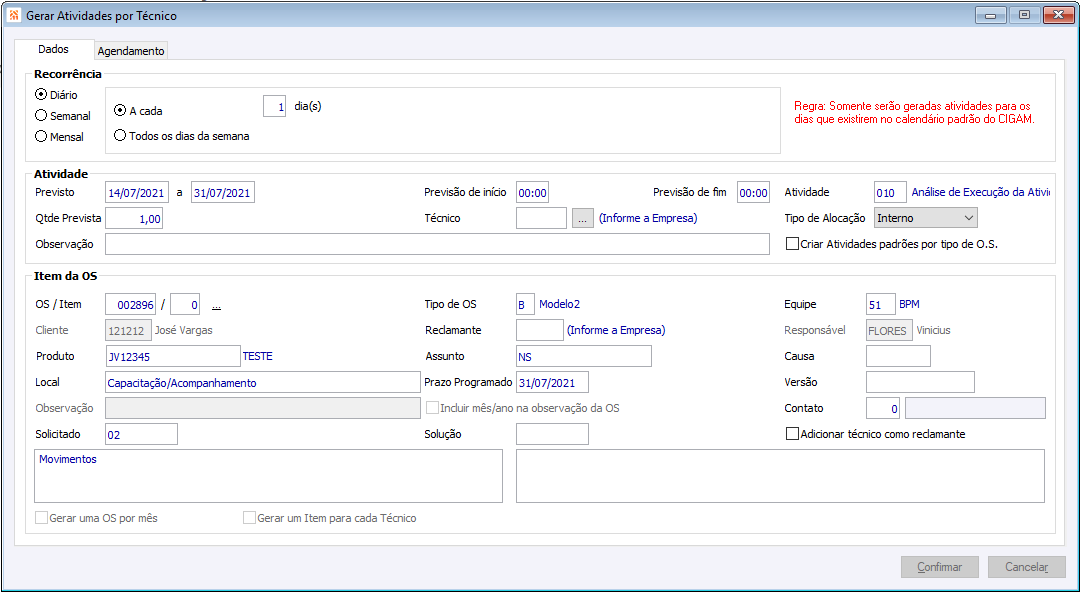
Task: Click the Previsto start date field
Action: (x=142, y=192)
